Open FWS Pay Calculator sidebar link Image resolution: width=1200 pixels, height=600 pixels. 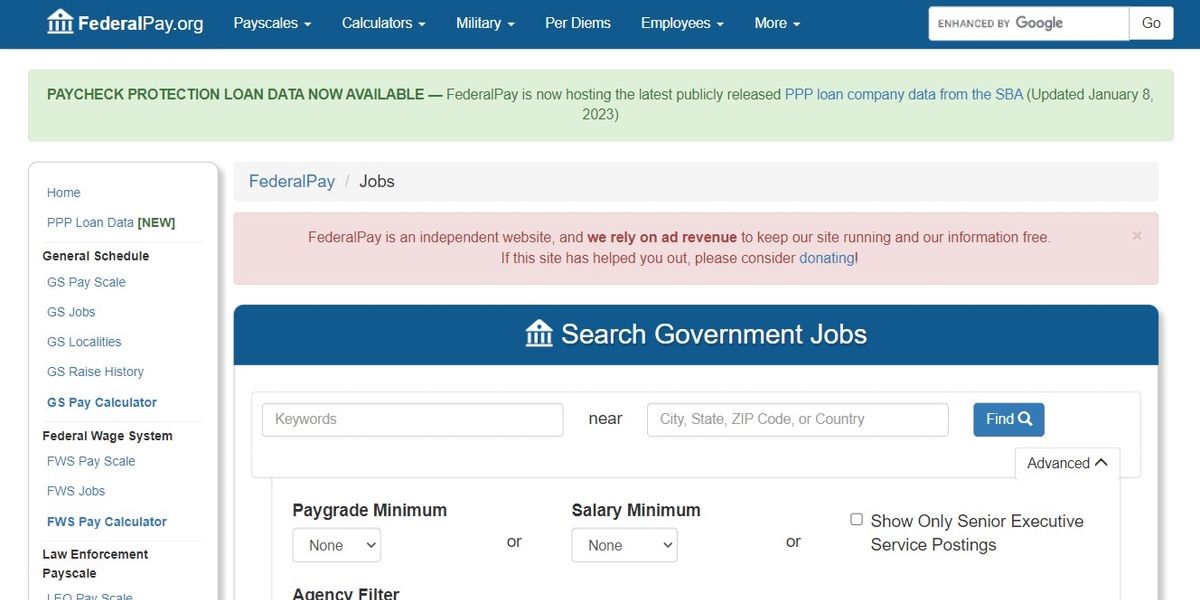[107, 521]
